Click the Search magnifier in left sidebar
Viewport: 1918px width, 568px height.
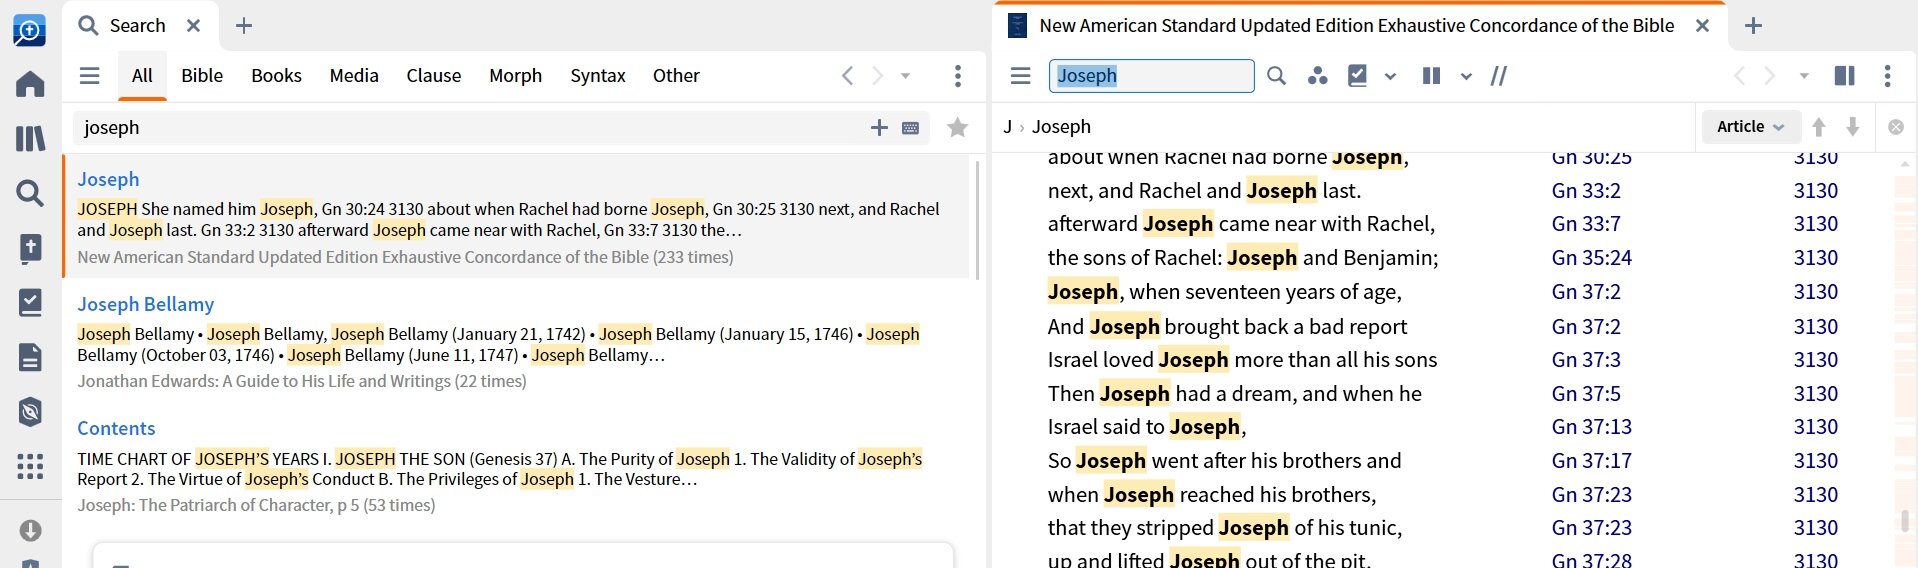(x=30, y=193)
